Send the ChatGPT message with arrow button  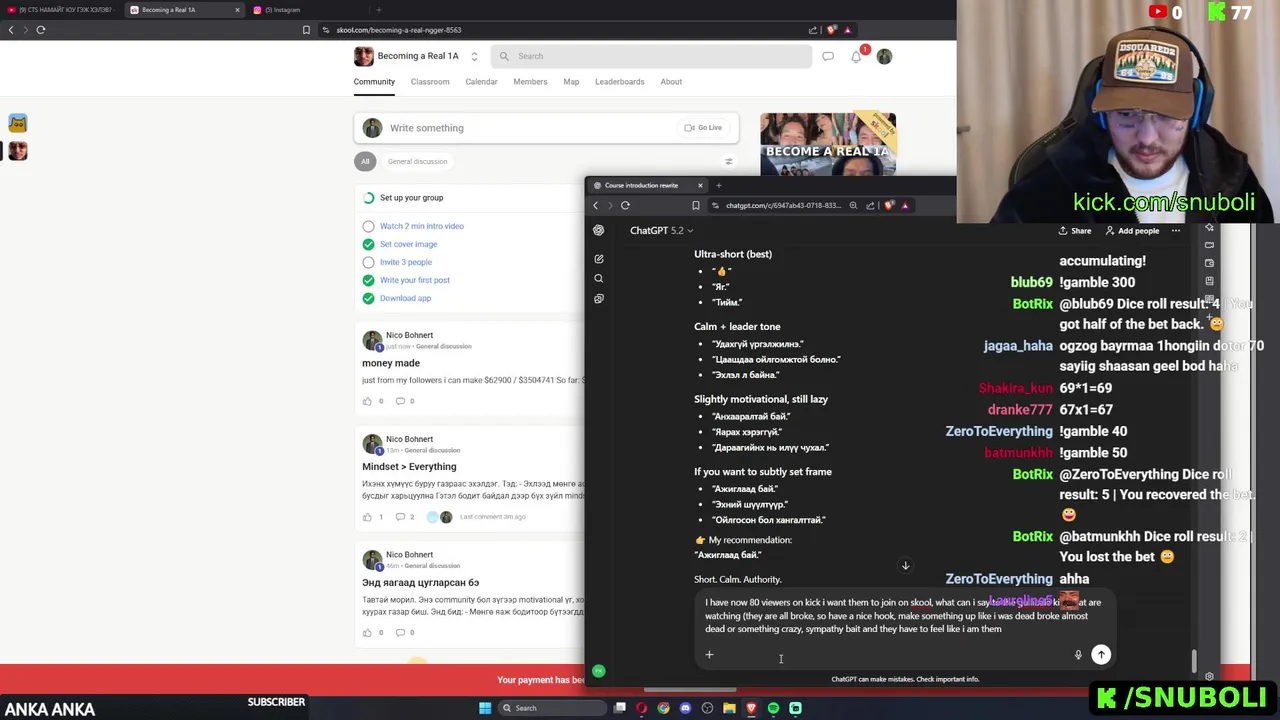[1101, 654]
